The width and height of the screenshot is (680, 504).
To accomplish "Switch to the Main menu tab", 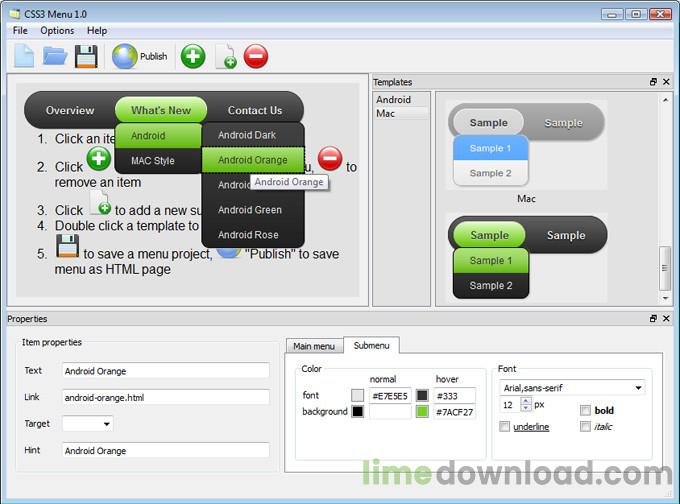I will pyautogui.click(x=314, y=346).
